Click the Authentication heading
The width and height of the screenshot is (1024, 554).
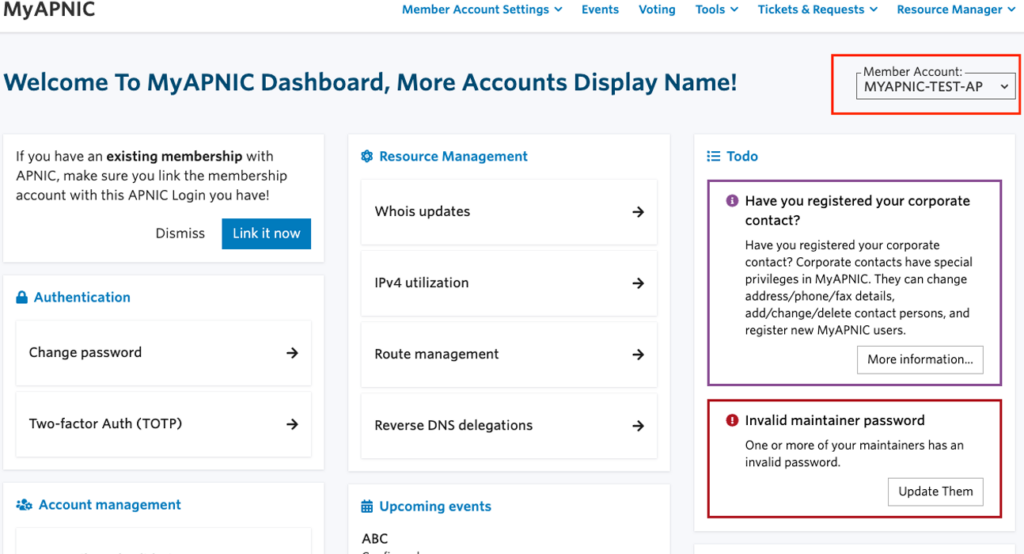82,297
